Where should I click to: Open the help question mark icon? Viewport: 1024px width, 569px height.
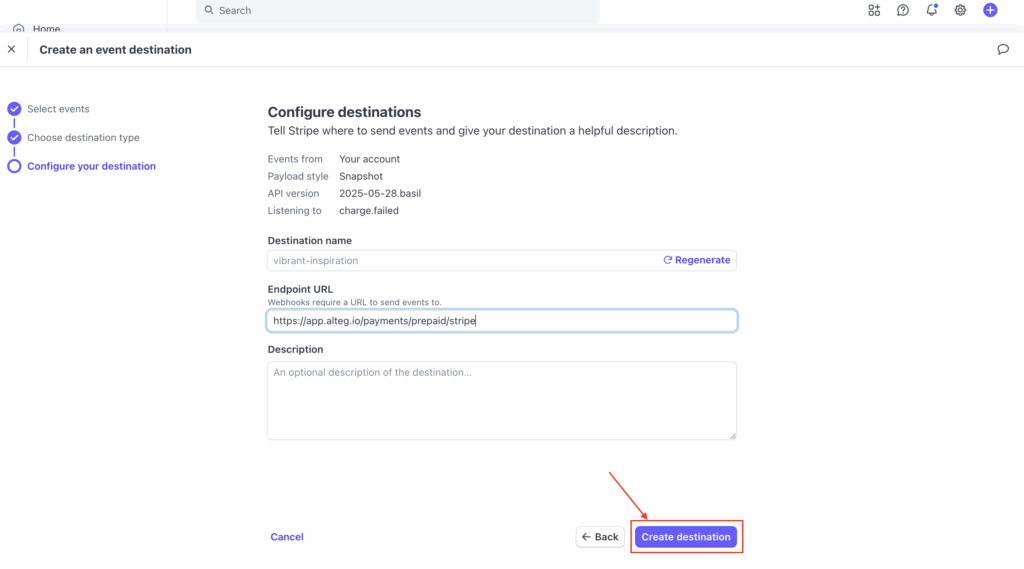tap(903, 10)
